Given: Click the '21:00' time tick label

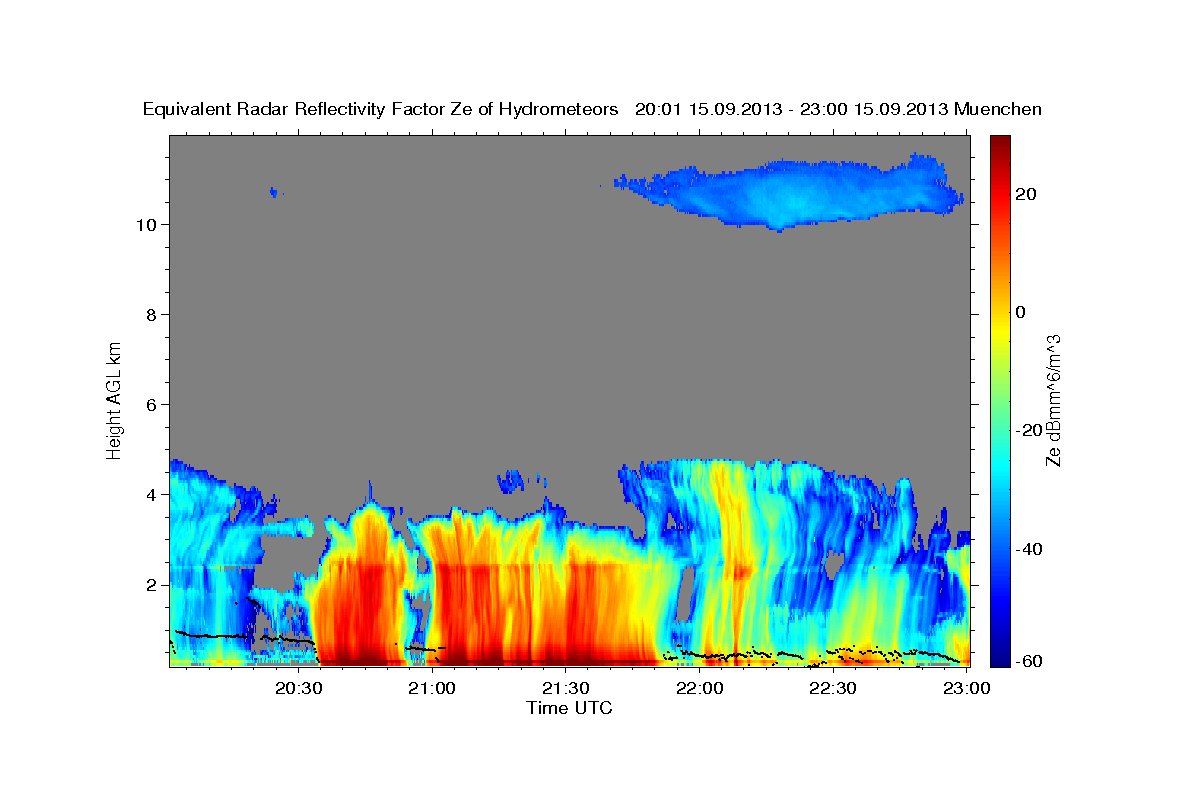Looking at the screenshot, I should [x=432, y=688].
